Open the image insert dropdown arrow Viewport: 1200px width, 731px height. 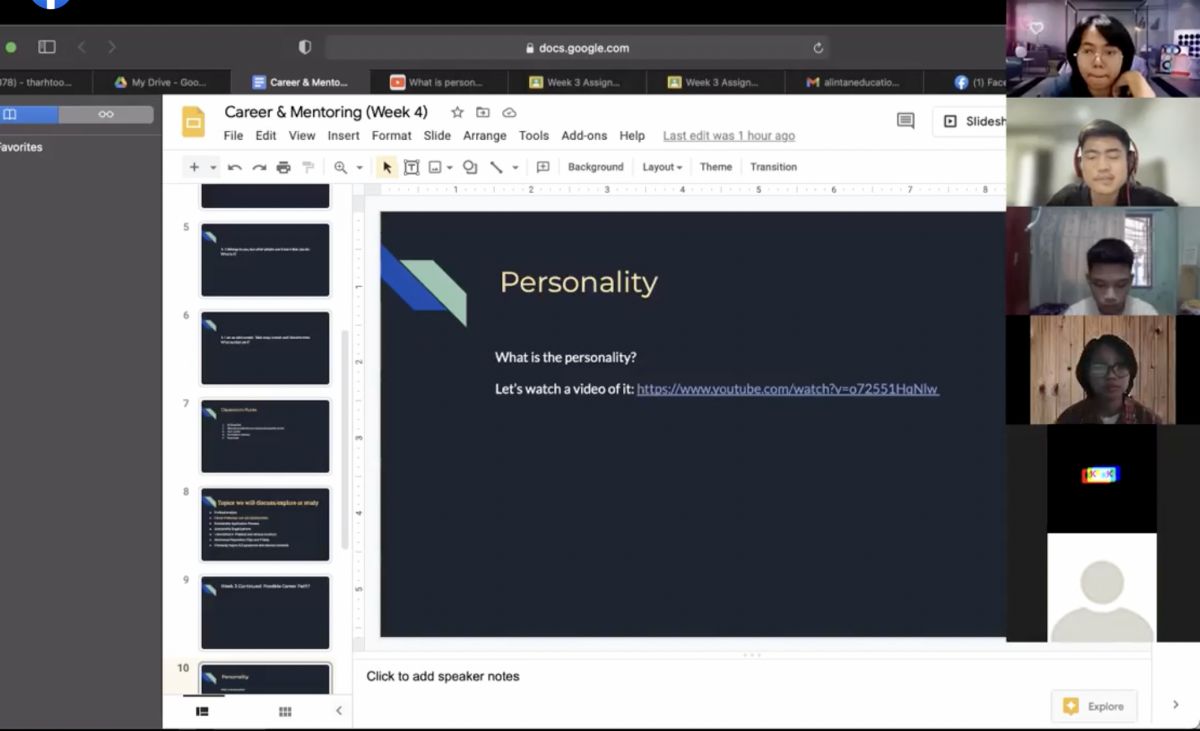point(449,167)
